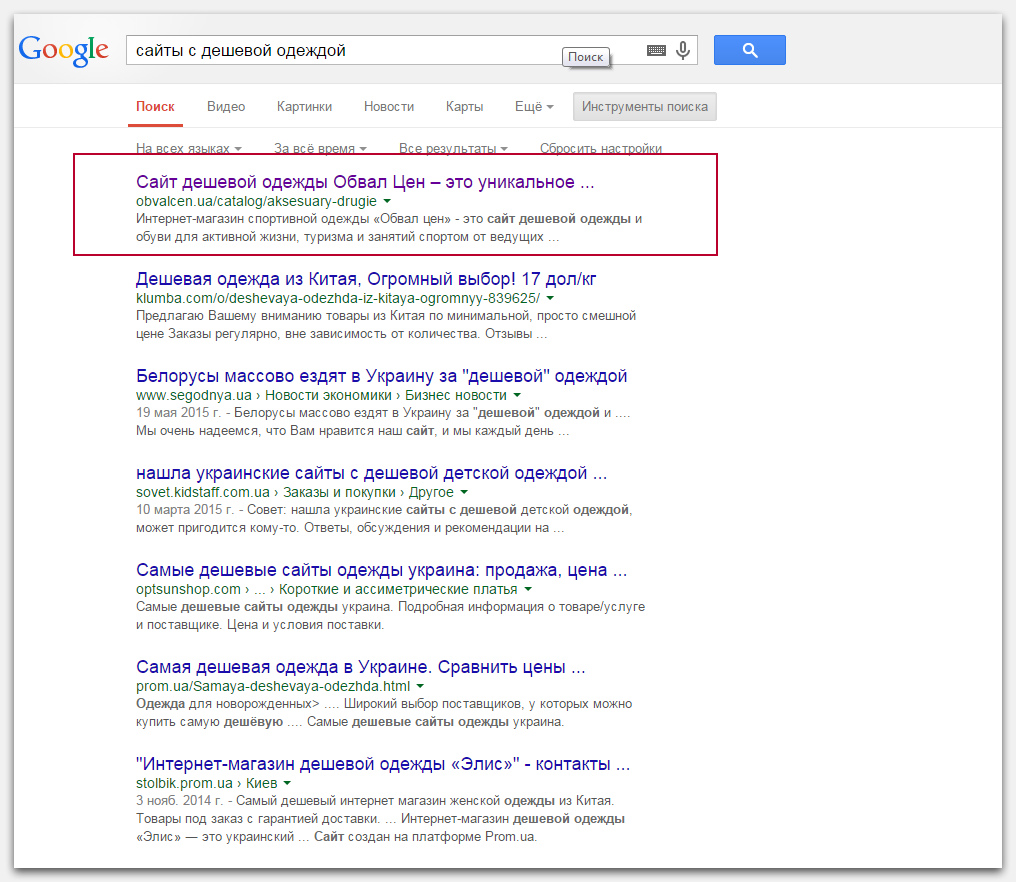This screenshot has width=1016, height=882.
Task: Click snippet text dated 19 мая 2015
Action: (x=383, y=422)
